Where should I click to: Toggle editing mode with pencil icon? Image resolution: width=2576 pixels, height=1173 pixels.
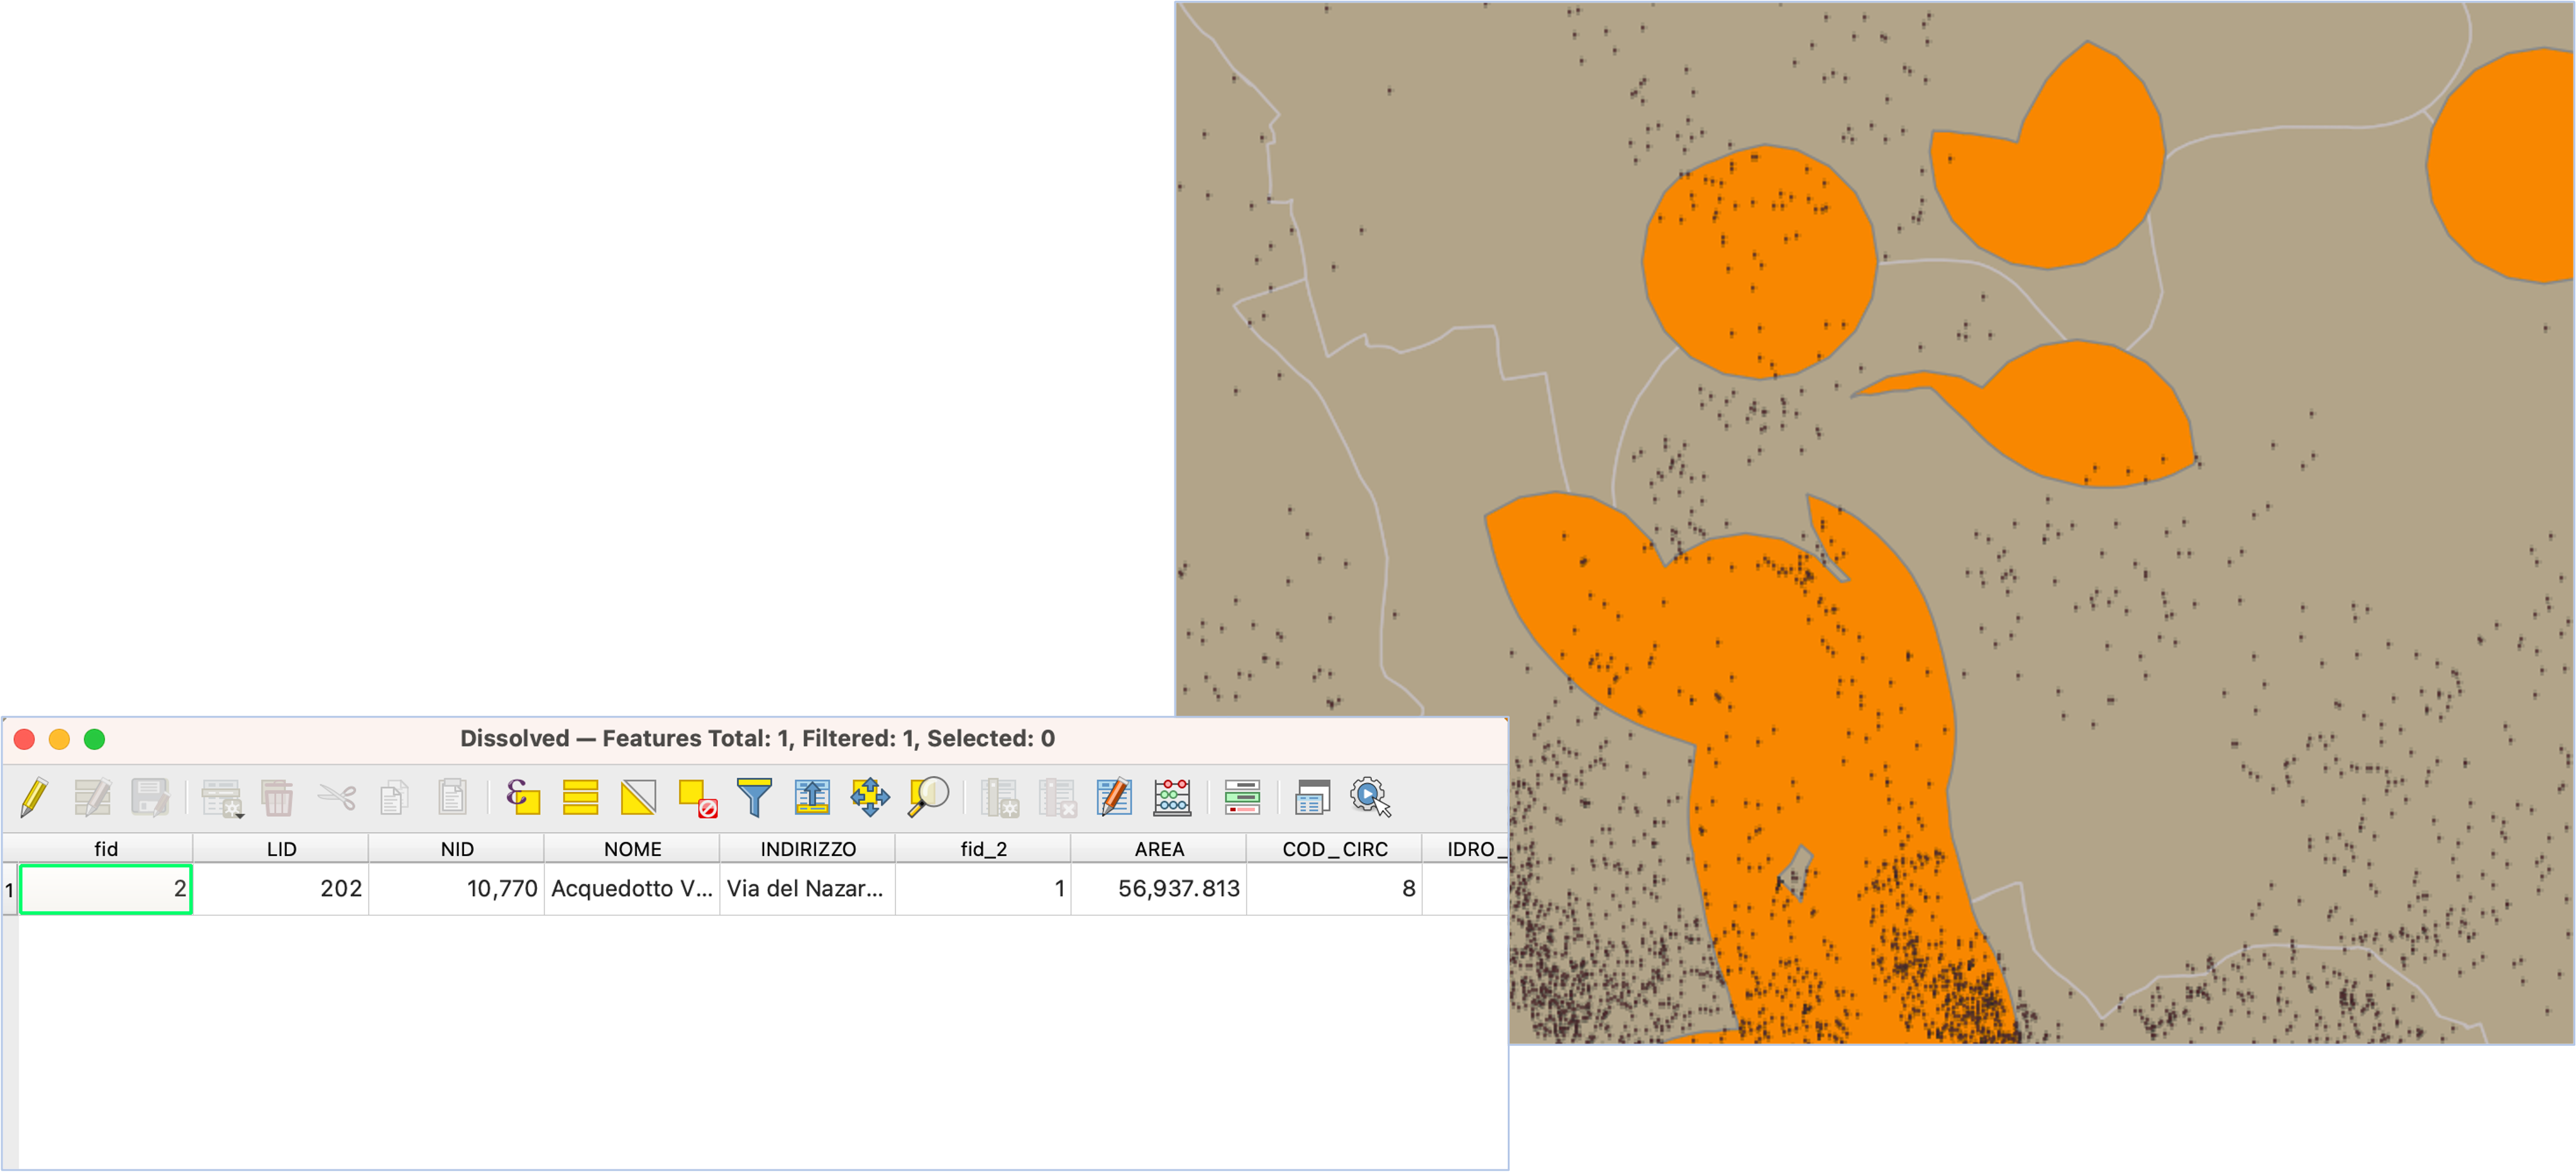(33, 797)
